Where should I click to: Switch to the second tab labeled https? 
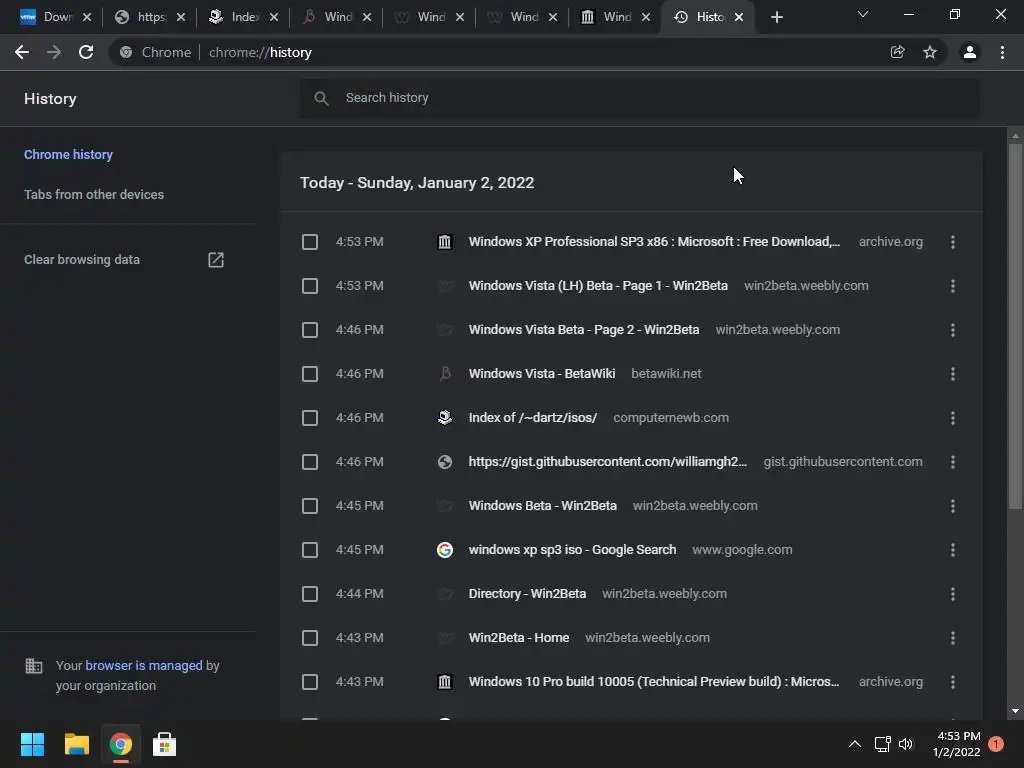pos(150,17)
